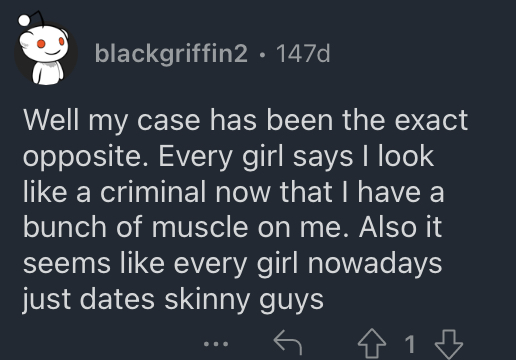
Task: Click the word "muscle" in the comment body
Action: tap(200, 227)
